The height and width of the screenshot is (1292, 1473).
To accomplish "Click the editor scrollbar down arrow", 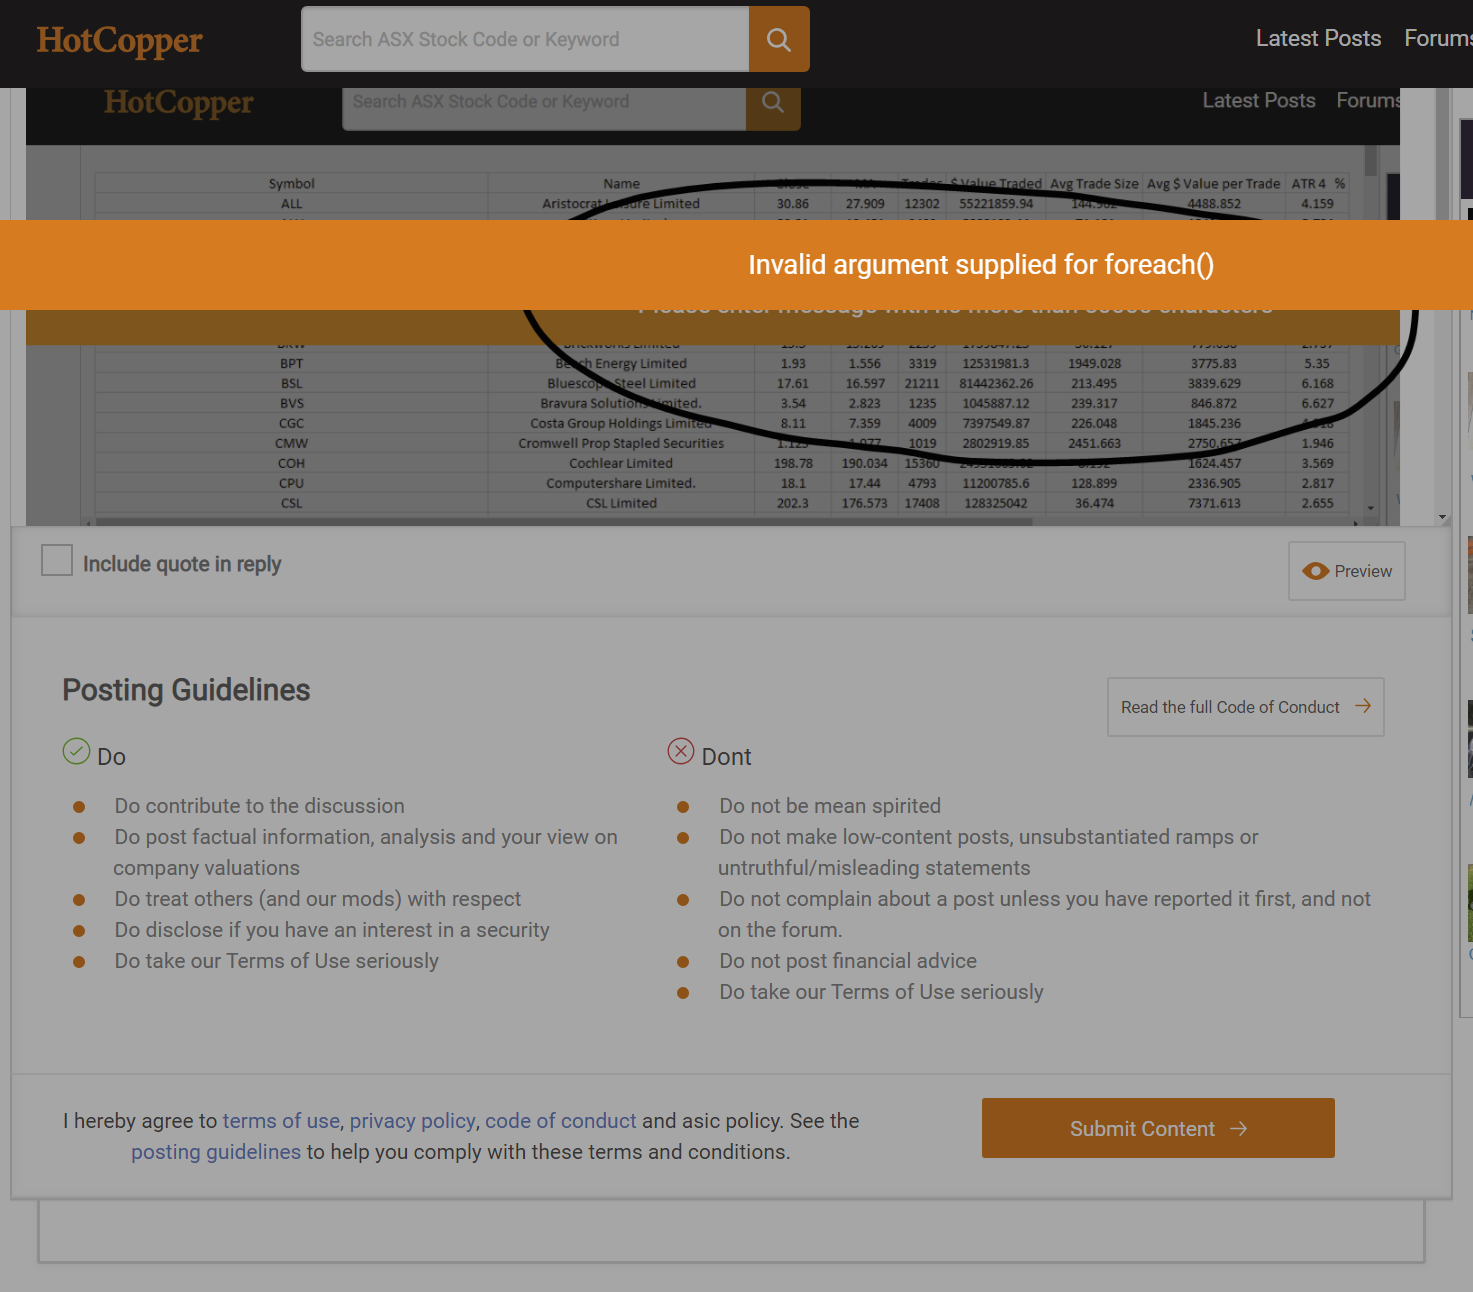I will click(x=1442, y=517).
